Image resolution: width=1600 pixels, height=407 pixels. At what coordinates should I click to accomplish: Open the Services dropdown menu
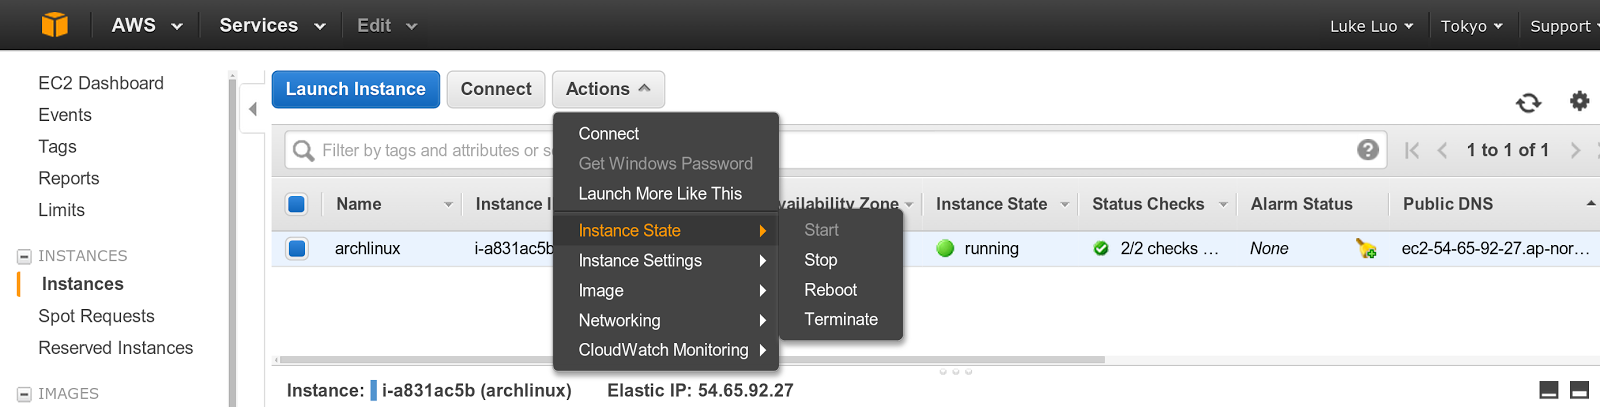point(272,25)
